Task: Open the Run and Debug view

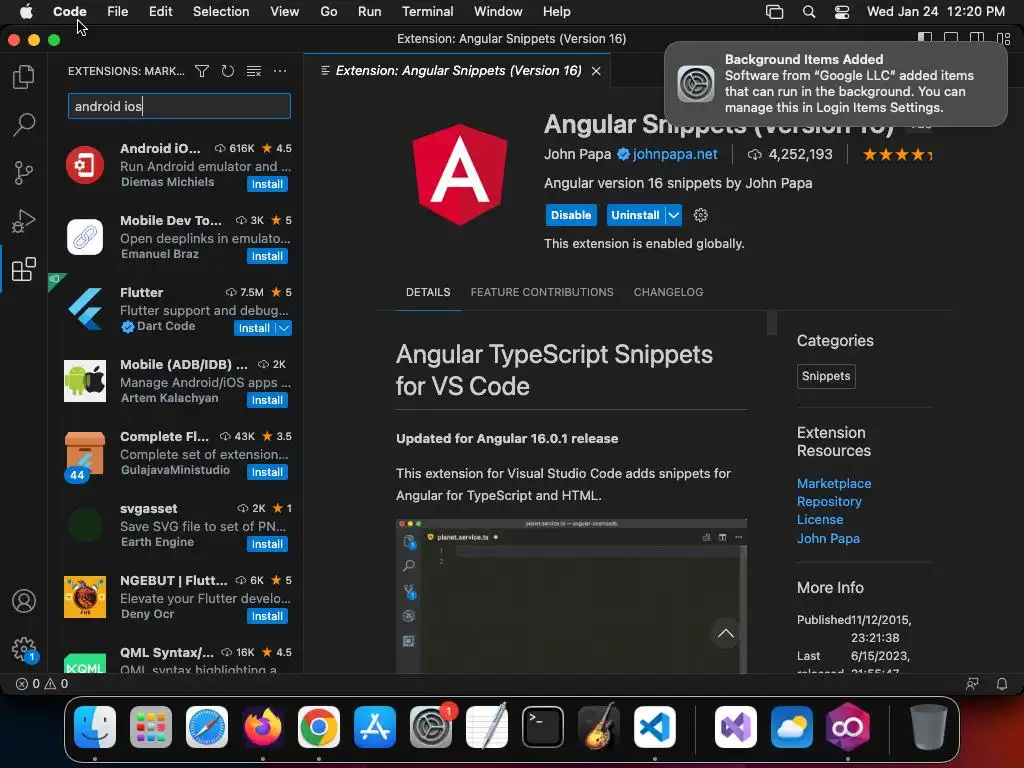Action: coord(24,221)
